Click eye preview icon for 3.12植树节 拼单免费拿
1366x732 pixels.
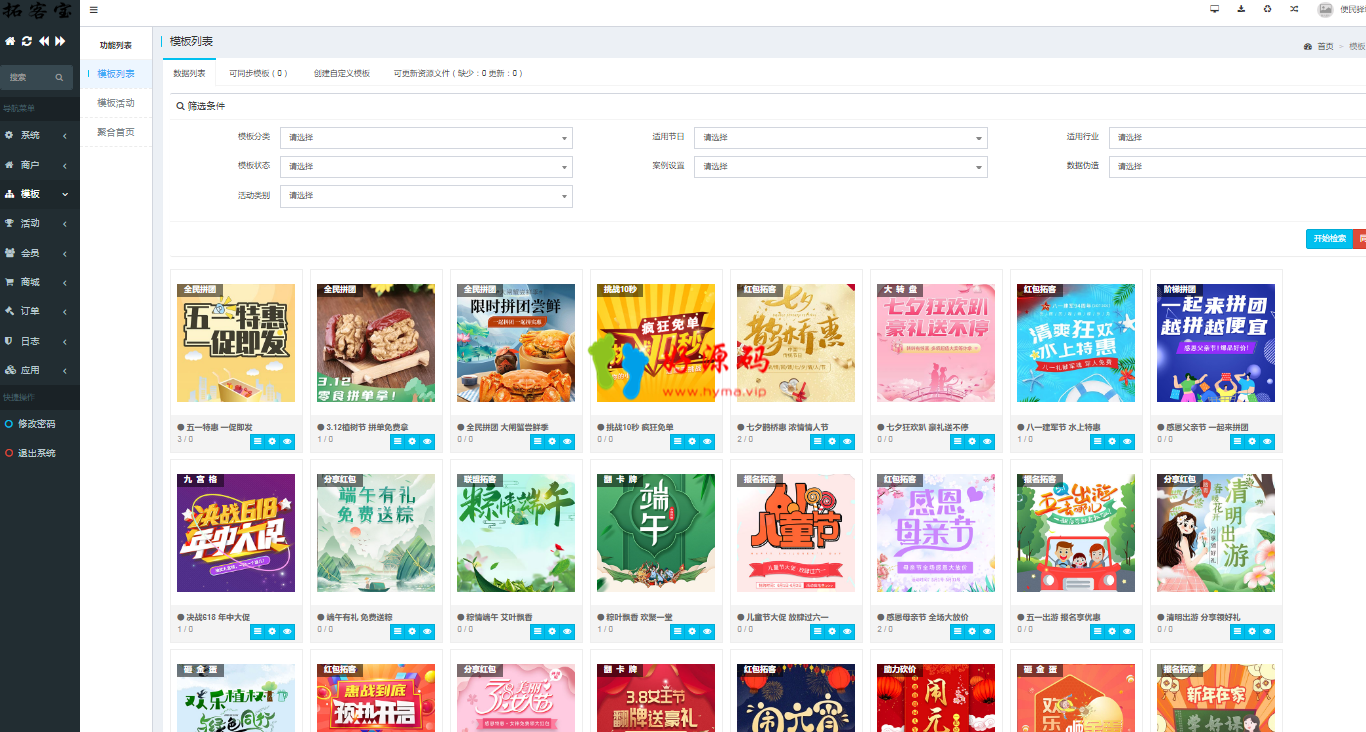click(x=427, y=440)
